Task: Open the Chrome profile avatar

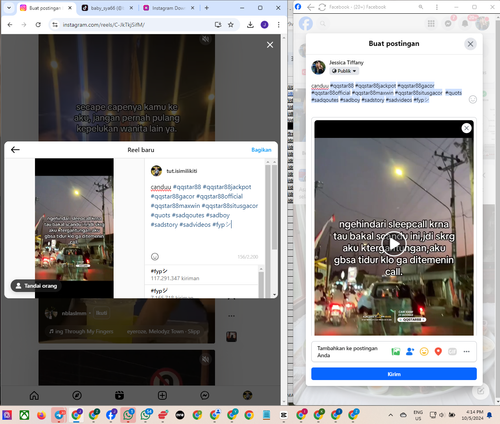Action: [x=264, y=25]
